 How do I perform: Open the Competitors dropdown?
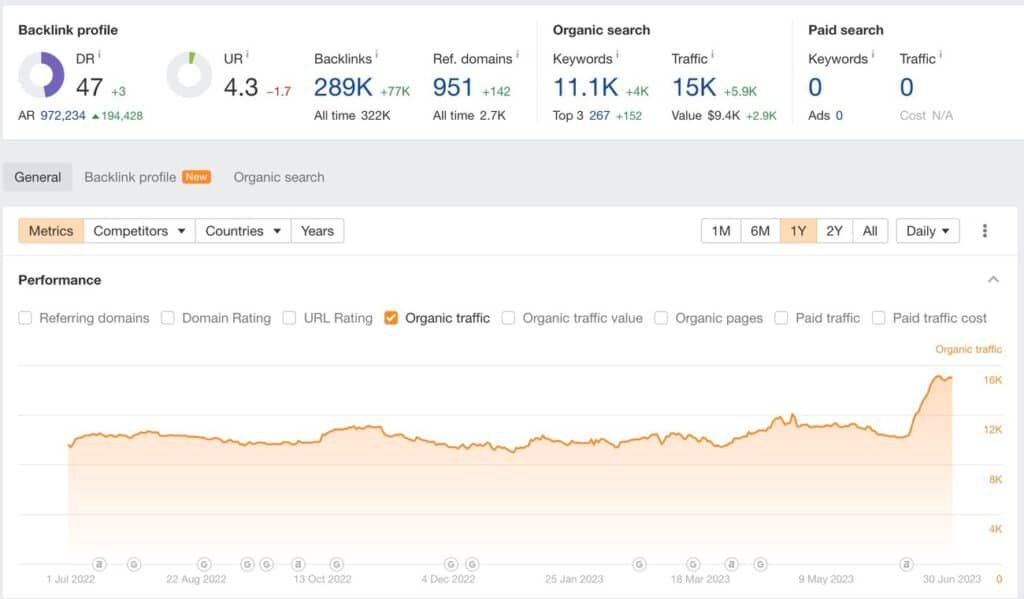[139, 231]
